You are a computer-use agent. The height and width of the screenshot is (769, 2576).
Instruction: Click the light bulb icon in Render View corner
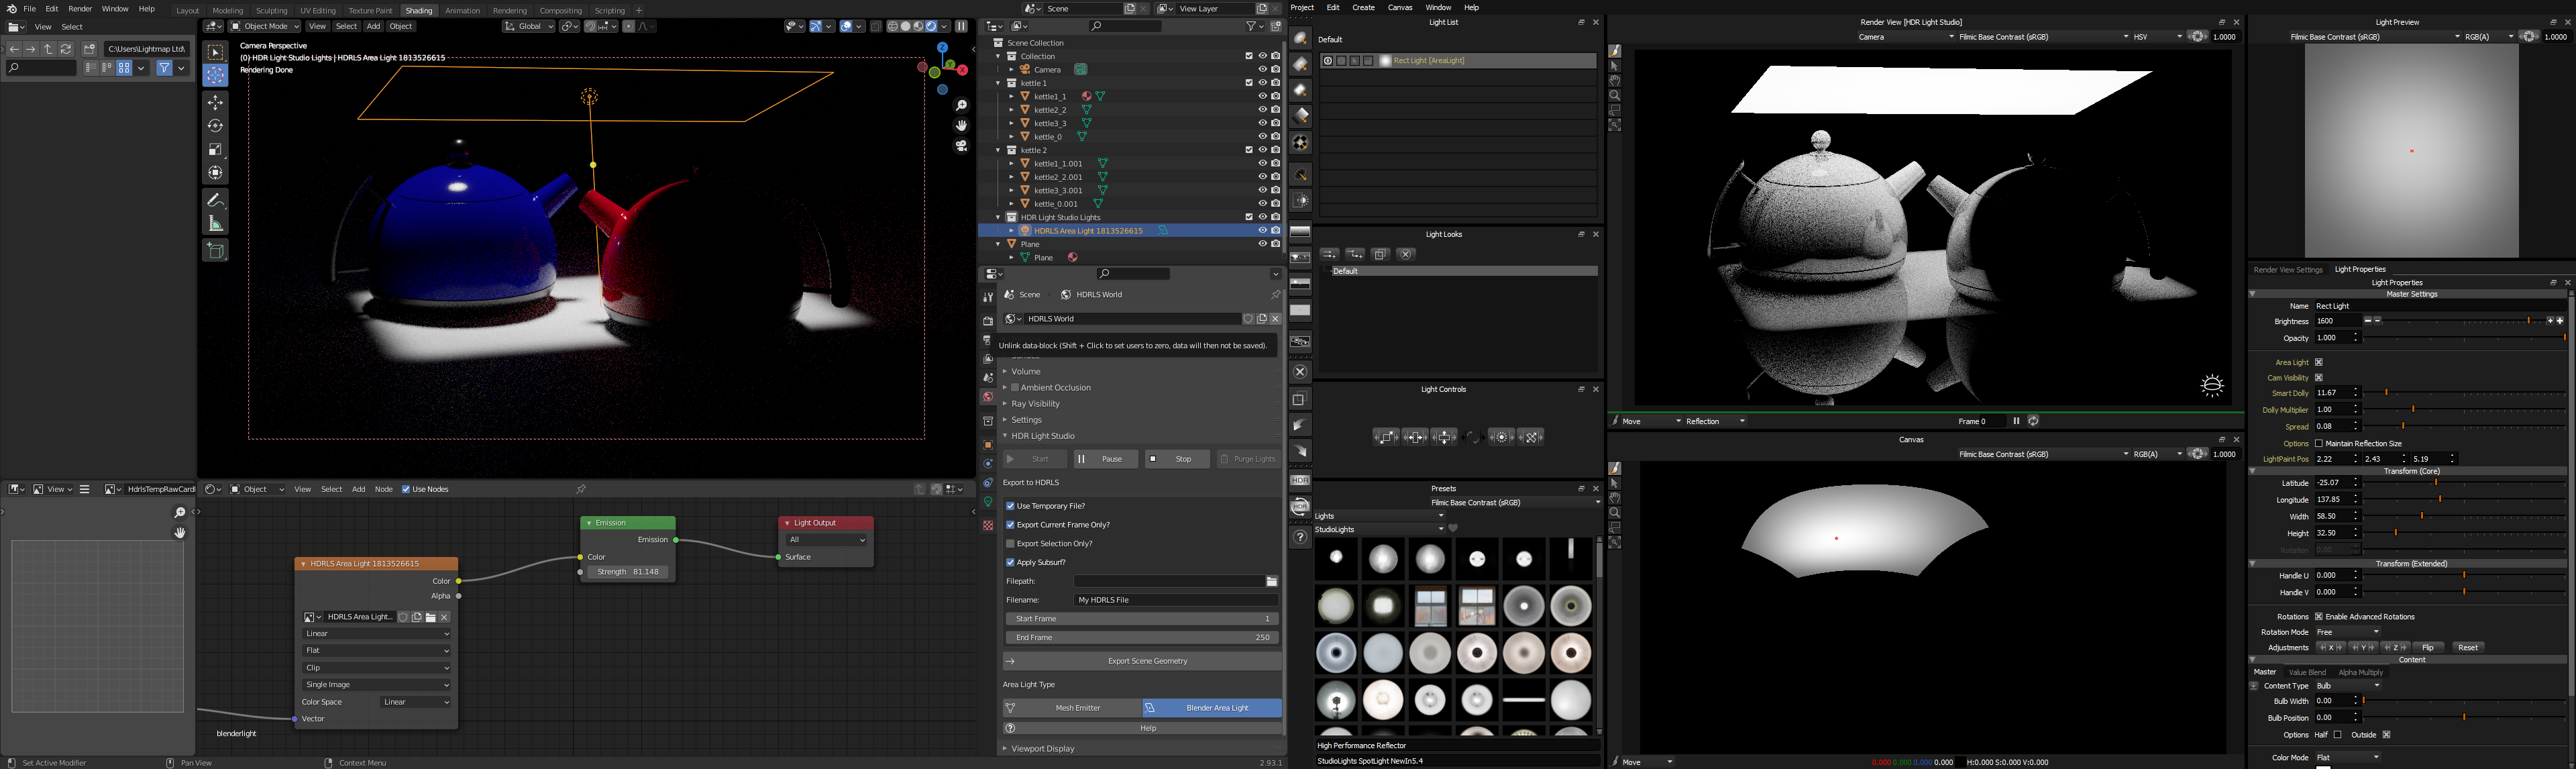[2212, 385]
